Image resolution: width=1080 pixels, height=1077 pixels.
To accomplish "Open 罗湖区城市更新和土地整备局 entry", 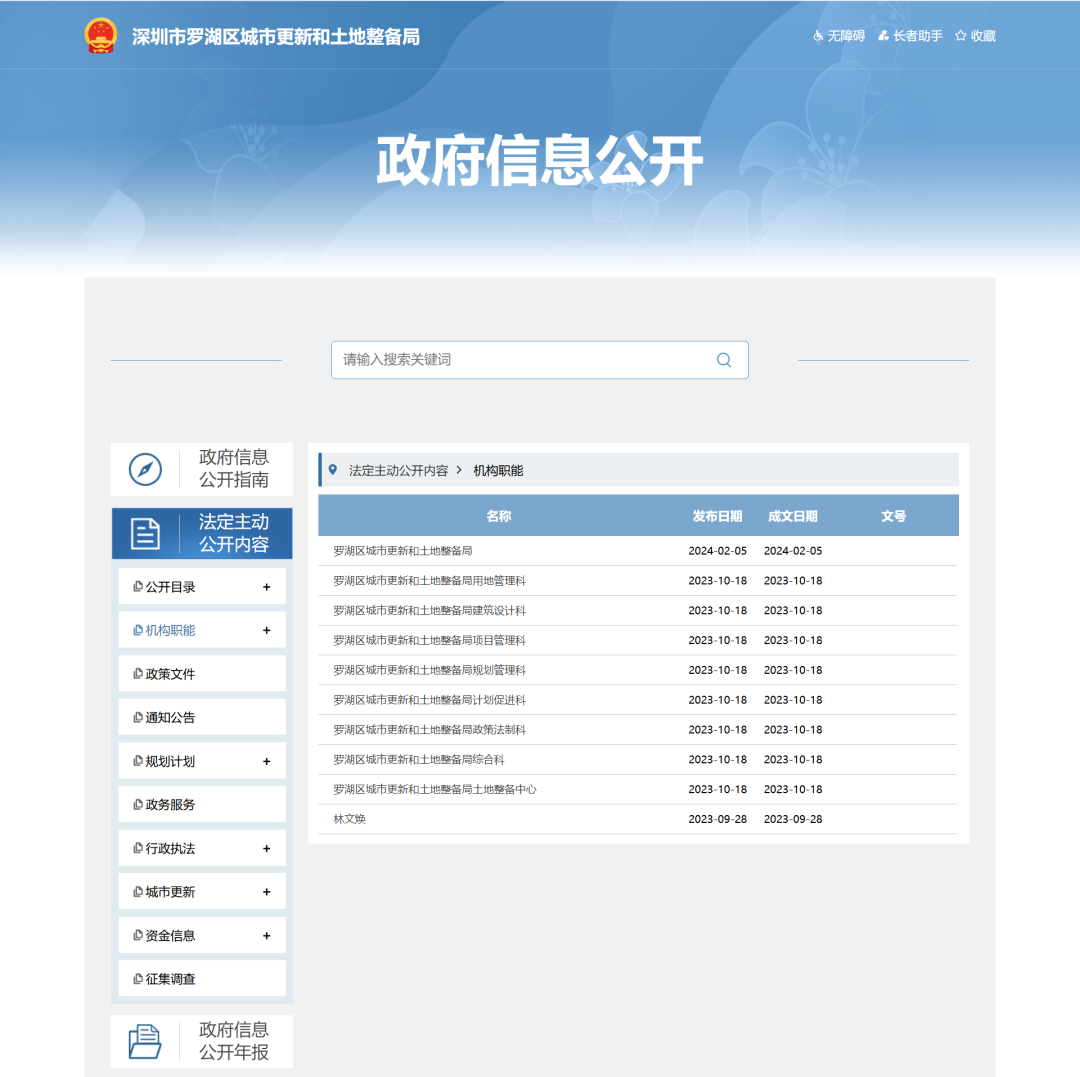I will tap(403, 551).
